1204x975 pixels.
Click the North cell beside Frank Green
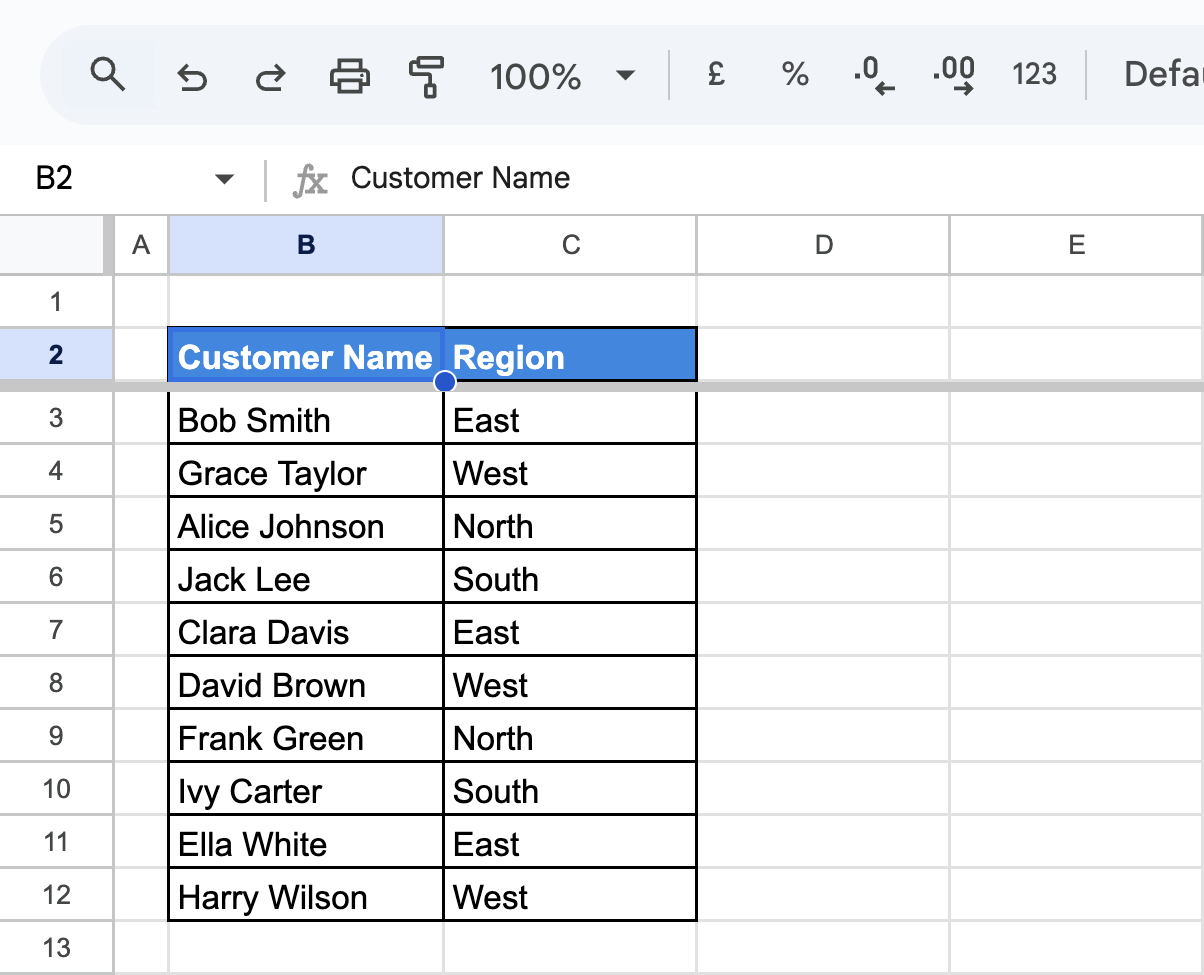tap(570, 737)
